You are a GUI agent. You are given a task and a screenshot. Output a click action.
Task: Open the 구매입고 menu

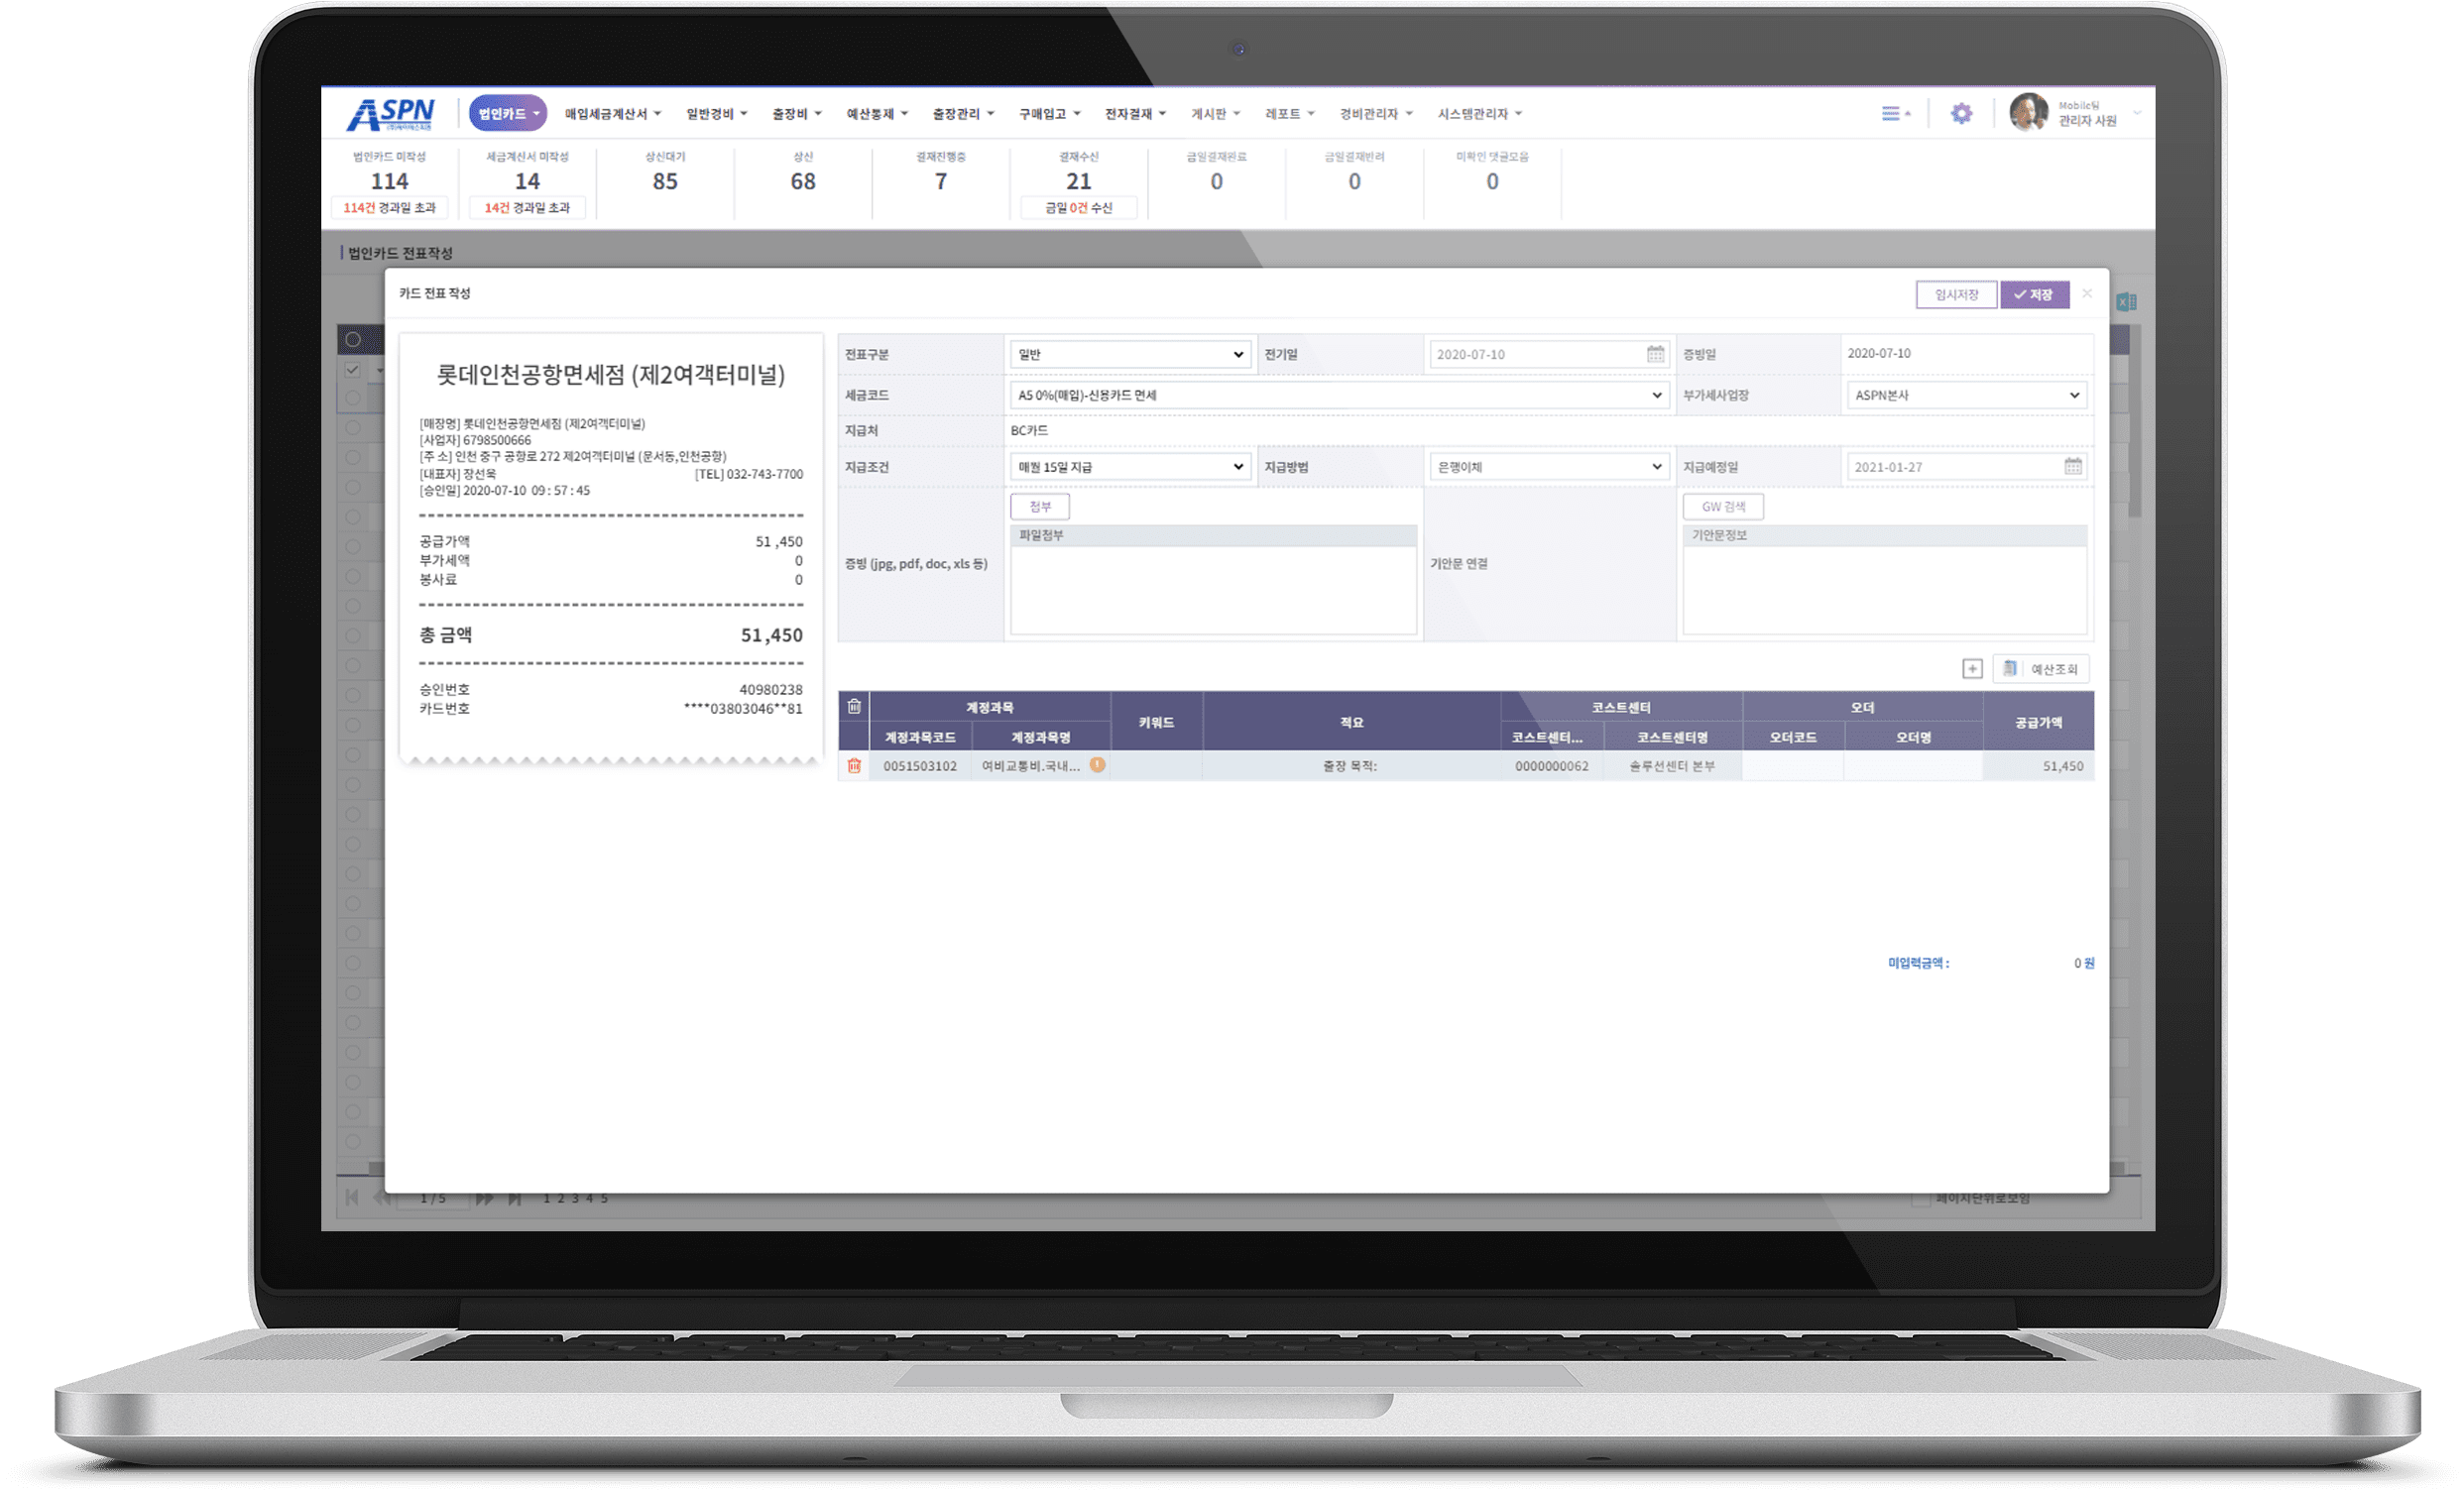1050,114
